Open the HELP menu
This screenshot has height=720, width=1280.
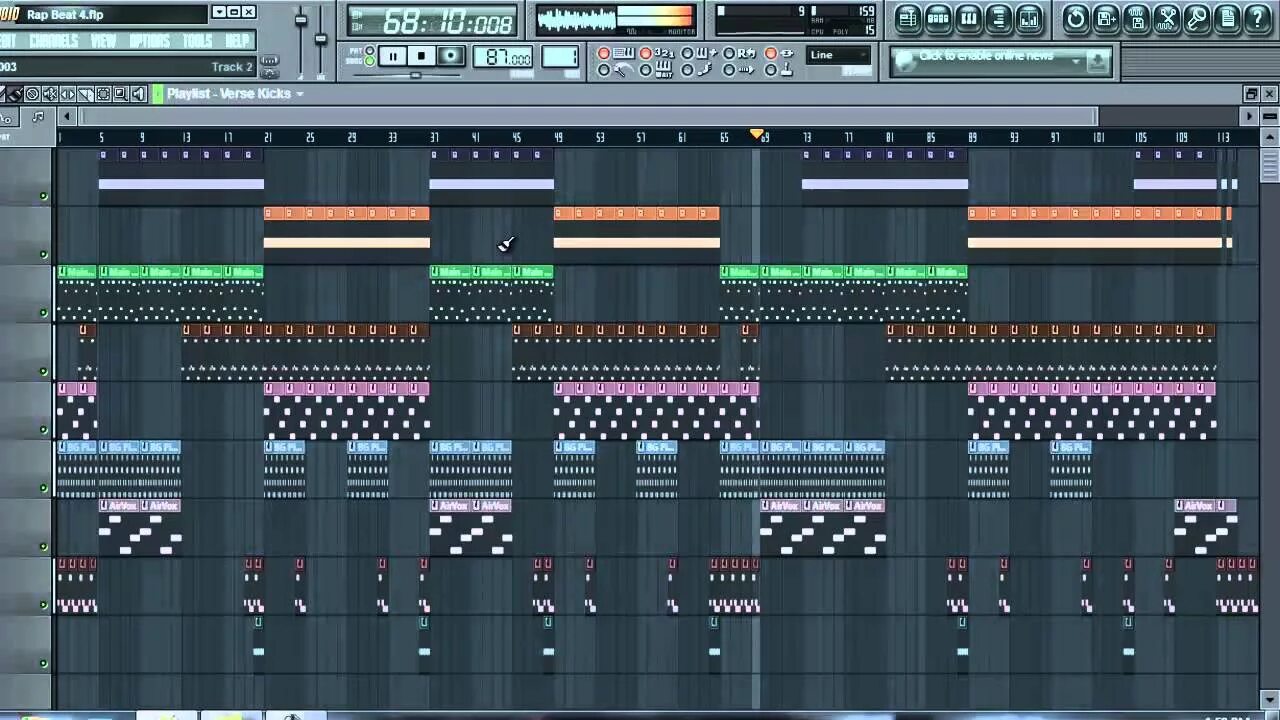click(237, 41)
